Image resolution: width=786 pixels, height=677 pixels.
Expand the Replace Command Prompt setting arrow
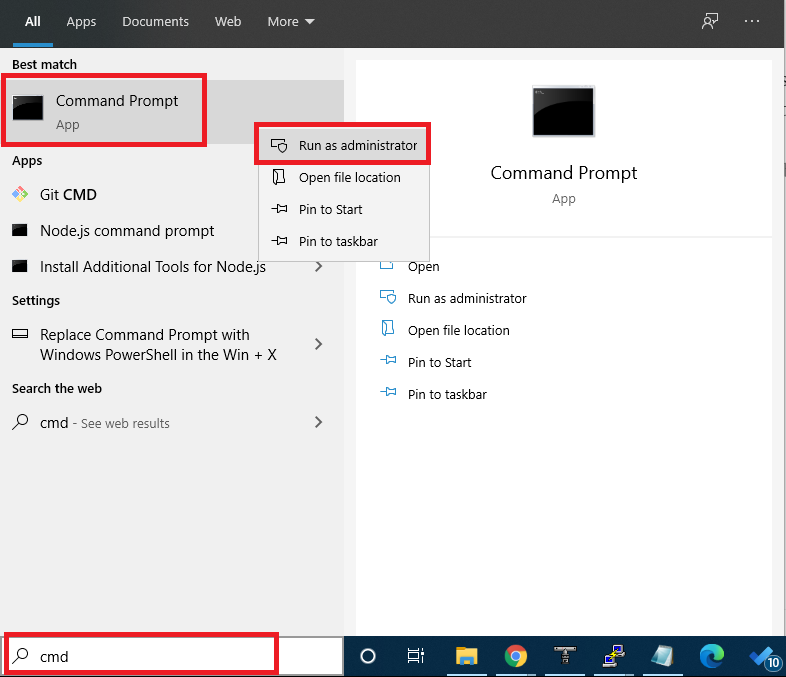[x=318, y=345]
